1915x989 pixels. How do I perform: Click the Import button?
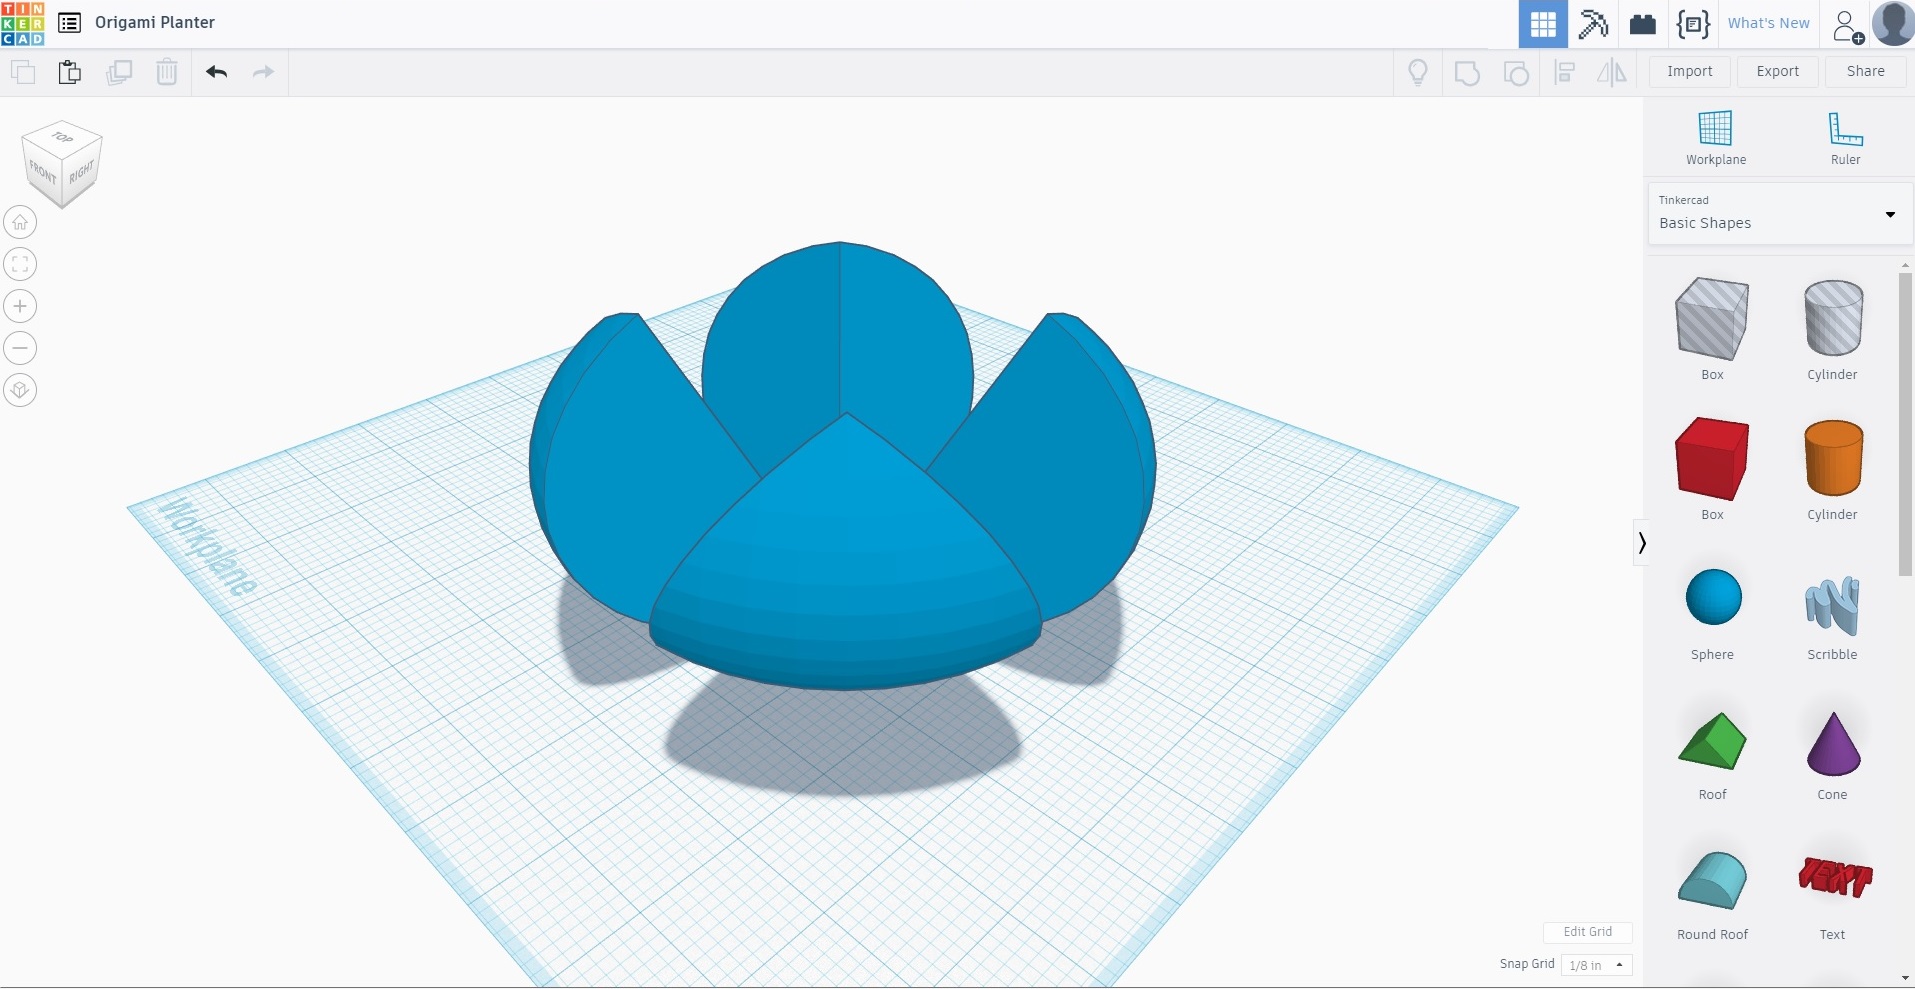tap(1690, 72)
